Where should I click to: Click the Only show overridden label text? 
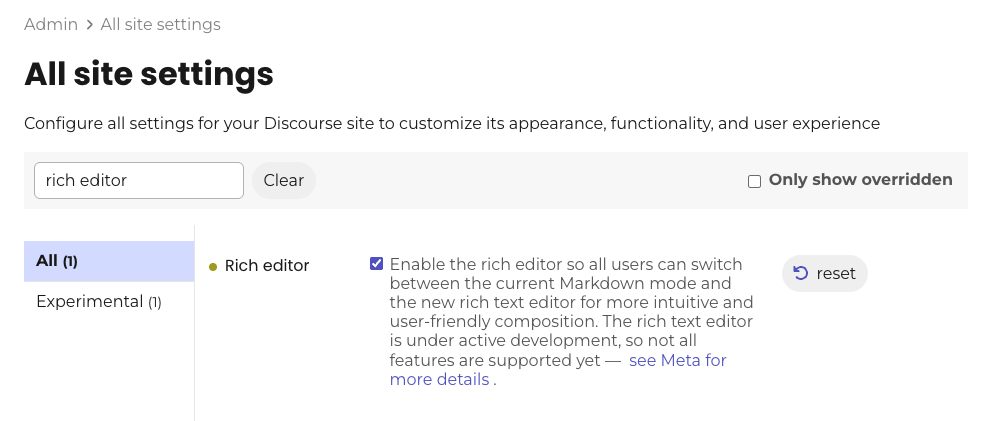point(861,180)
